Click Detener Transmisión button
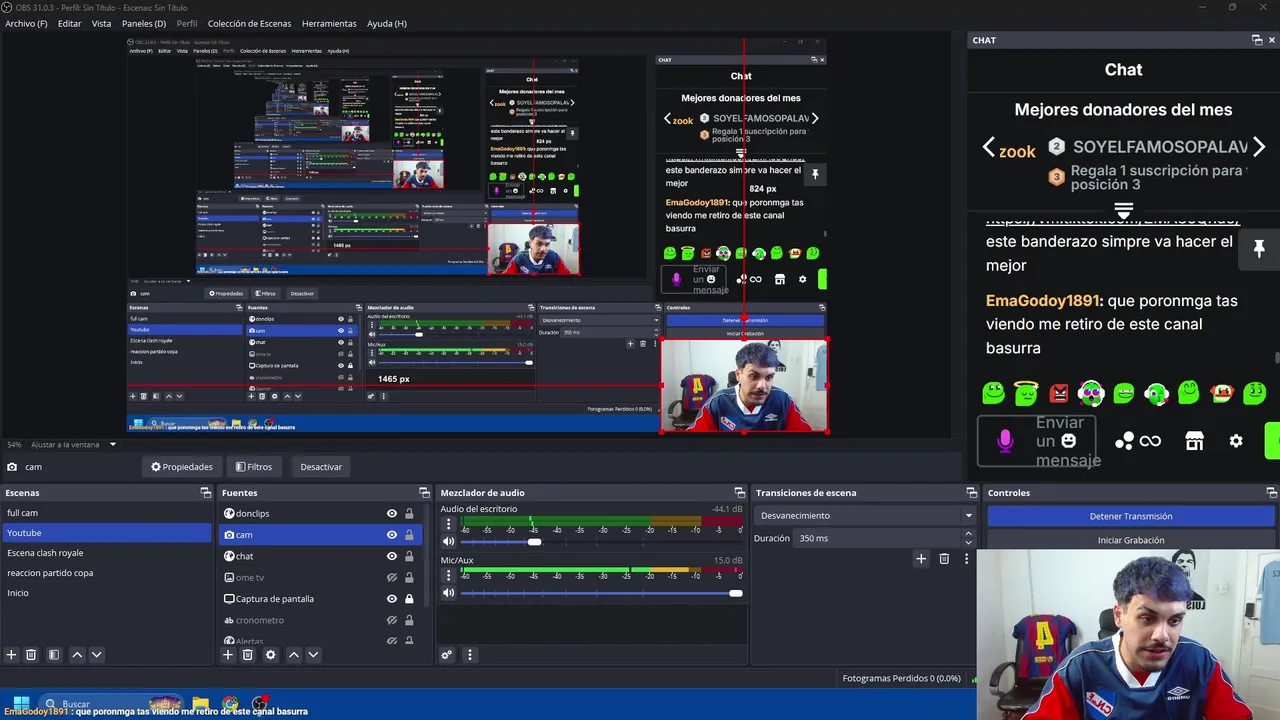This screenshot has height=720, width=1280. (x=1131, y=516)
